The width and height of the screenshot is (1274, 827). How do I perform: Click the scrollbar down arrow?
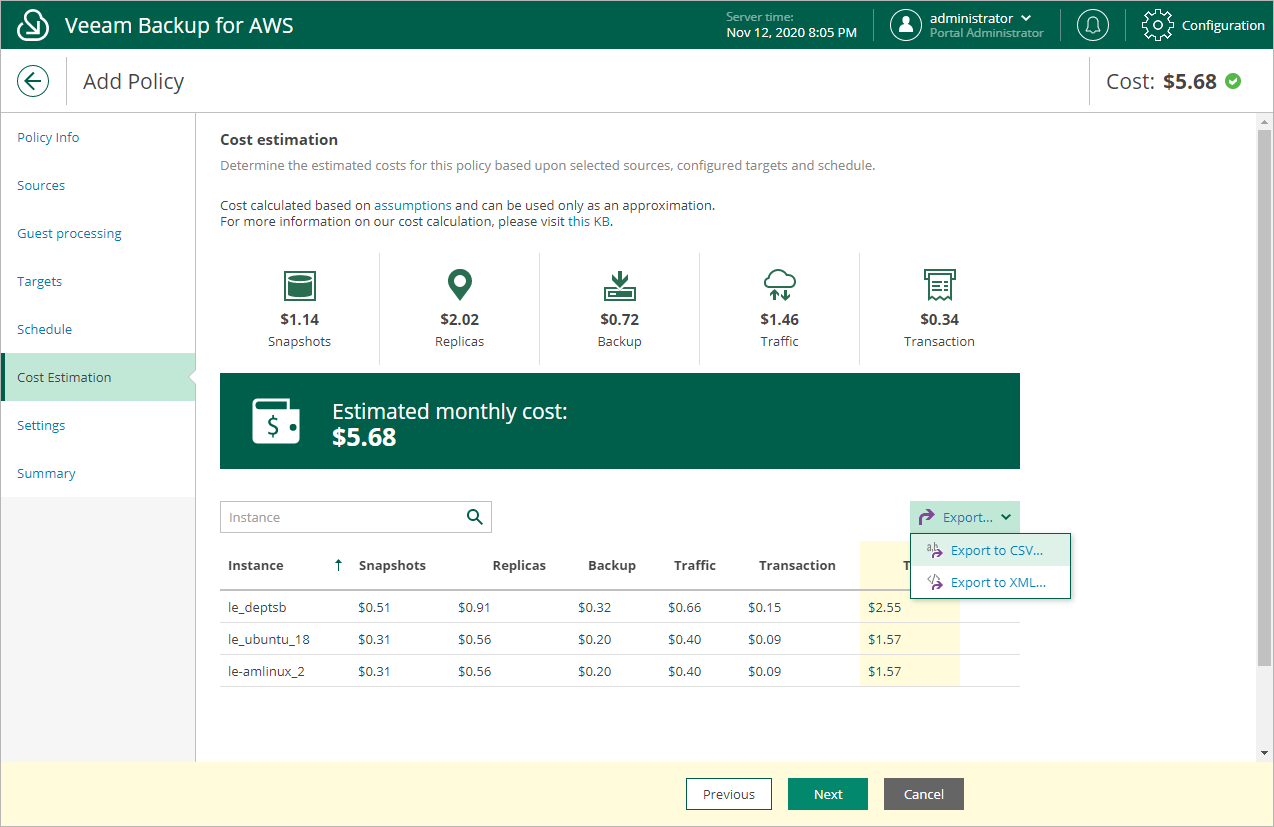(1265, 752)
